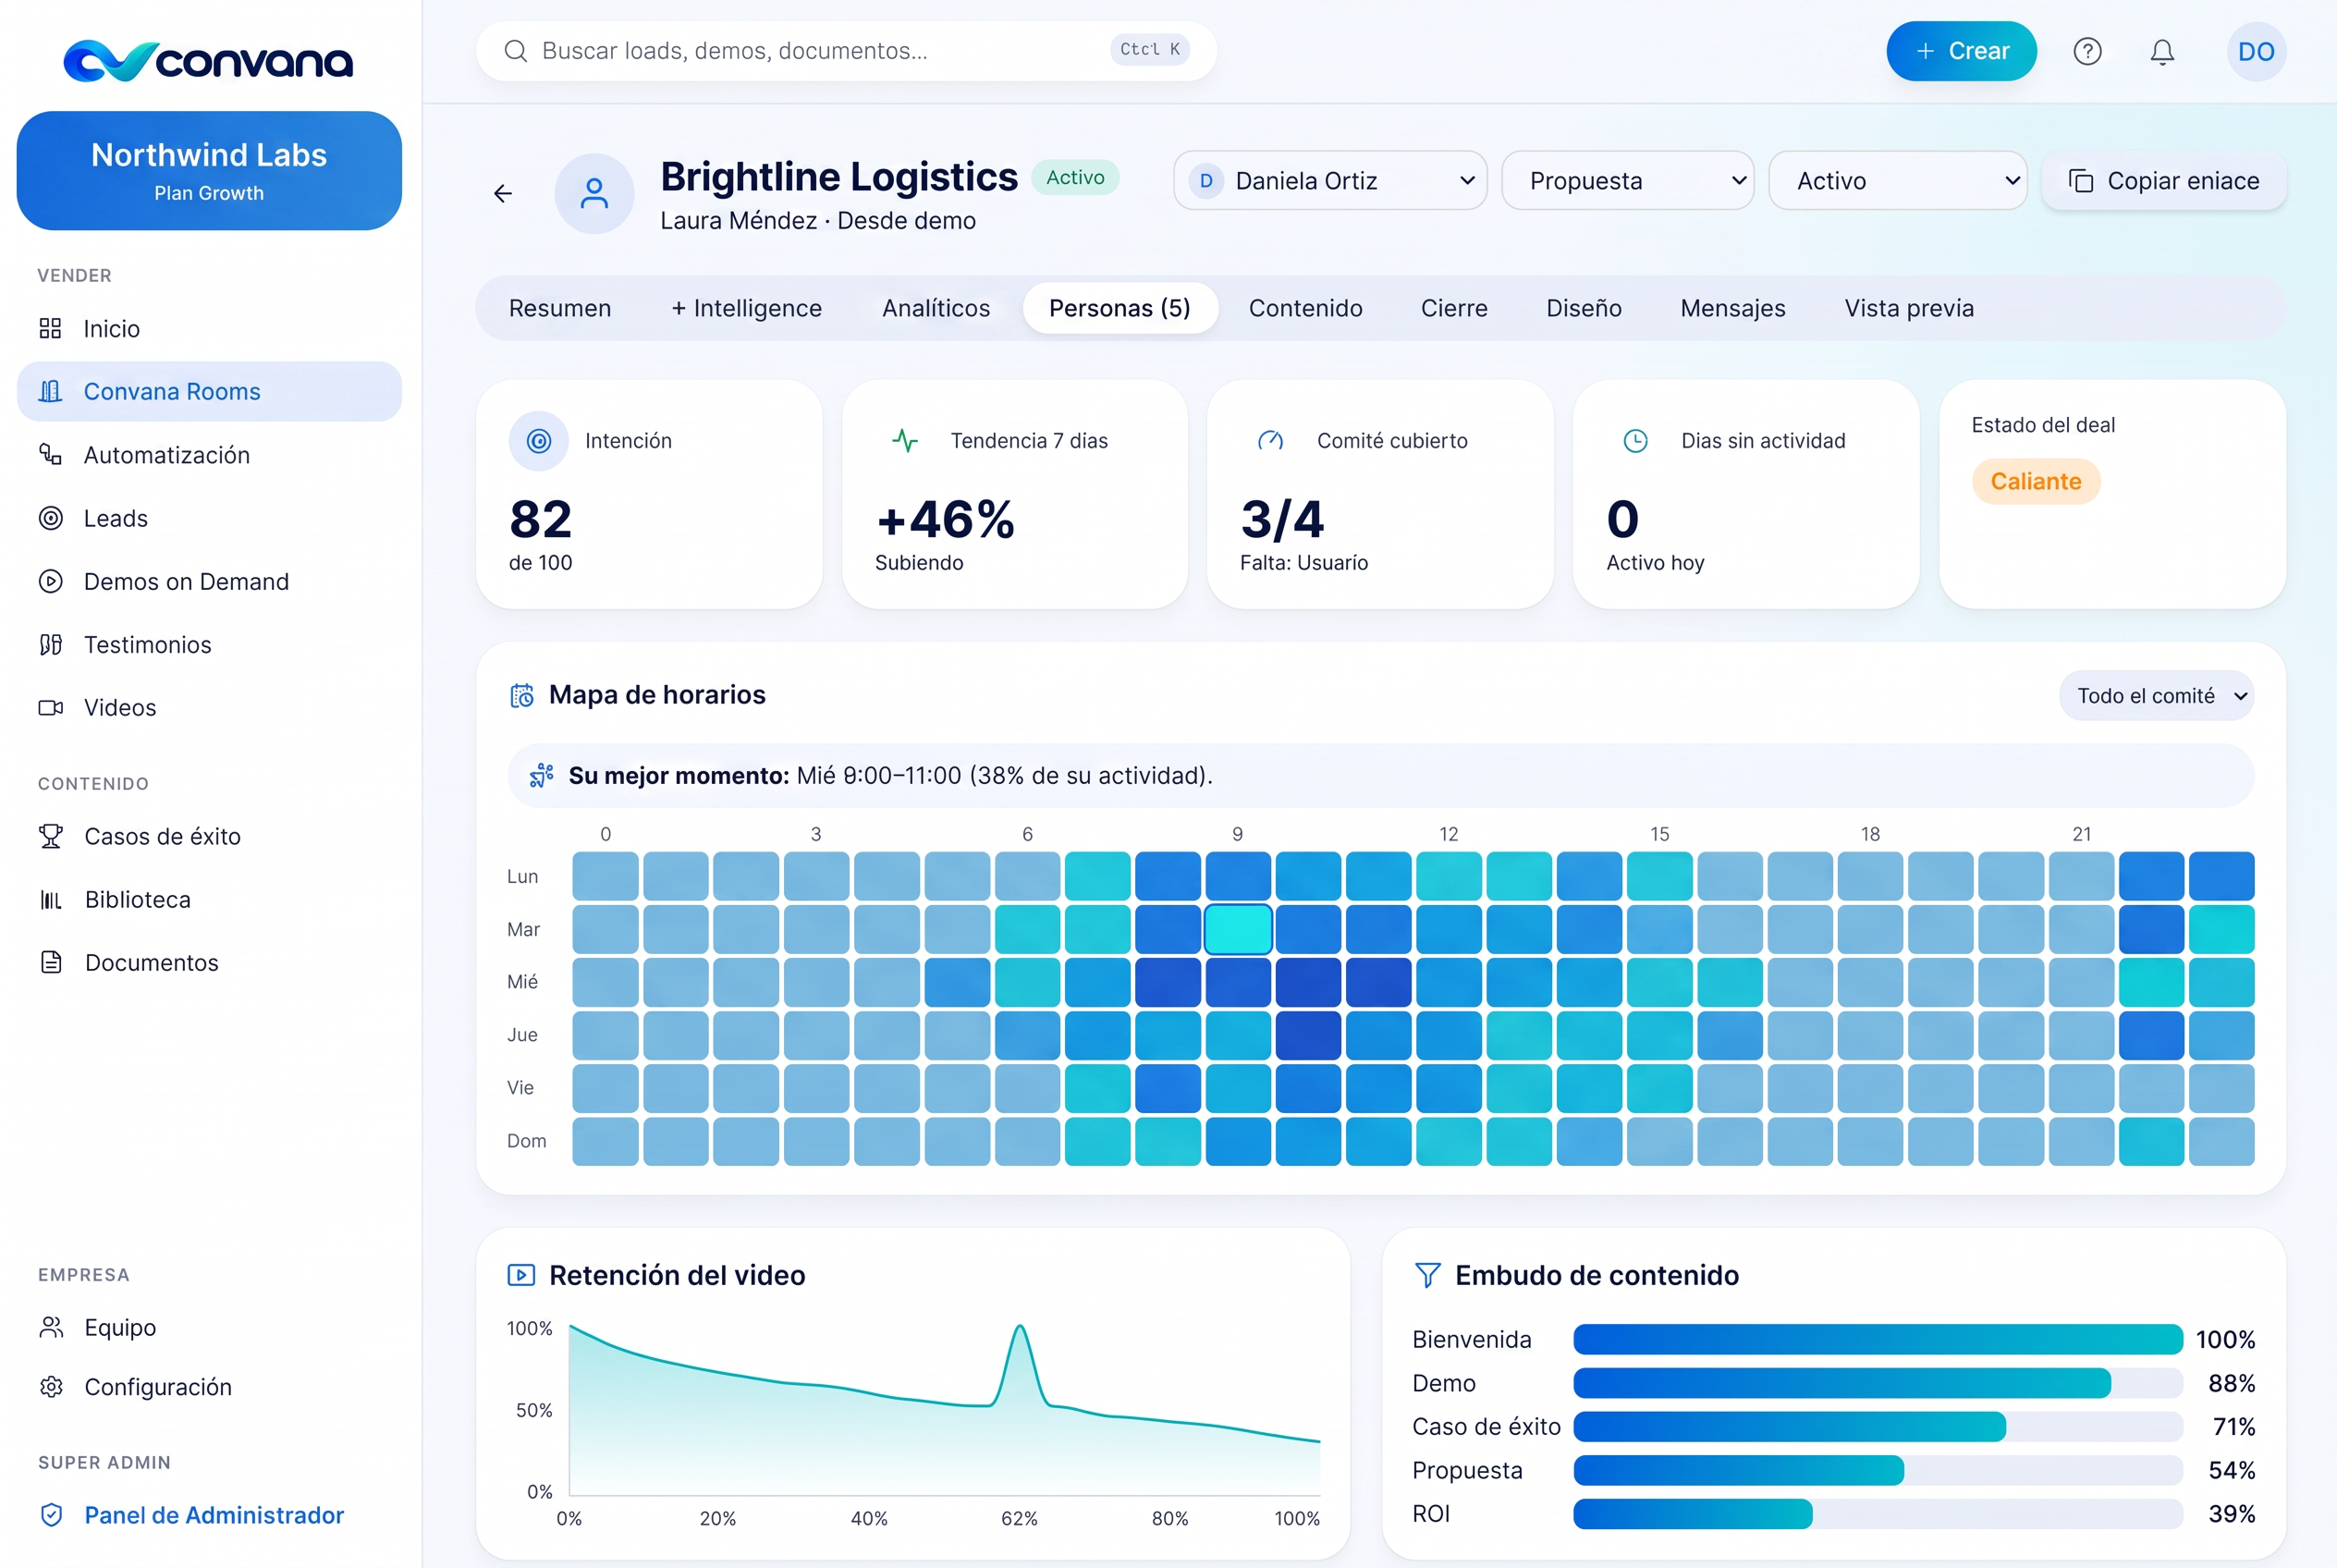The height and width of the screenshot is (1568, 2337).
Task: Click the Crear button
Action: click(x=1961, y=51)
